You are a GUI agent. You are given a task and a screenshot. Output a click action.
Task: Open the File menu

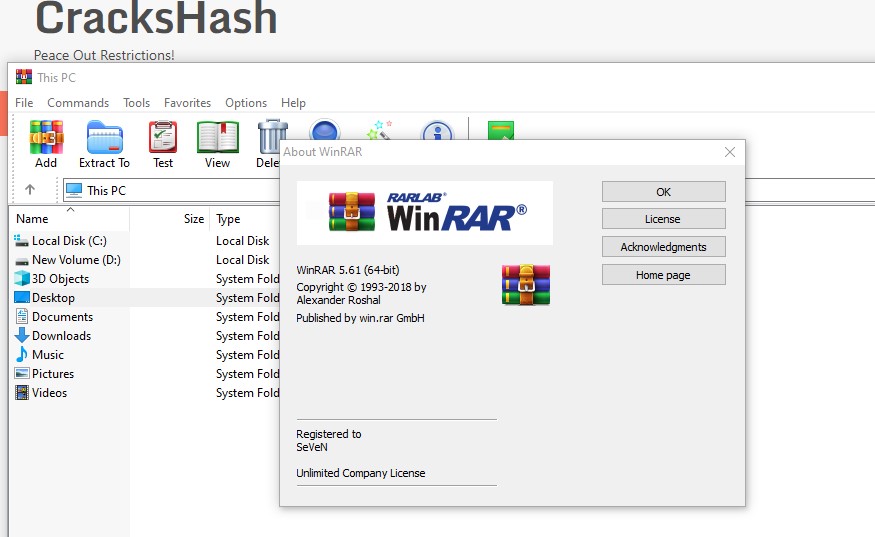pos(24,103)
